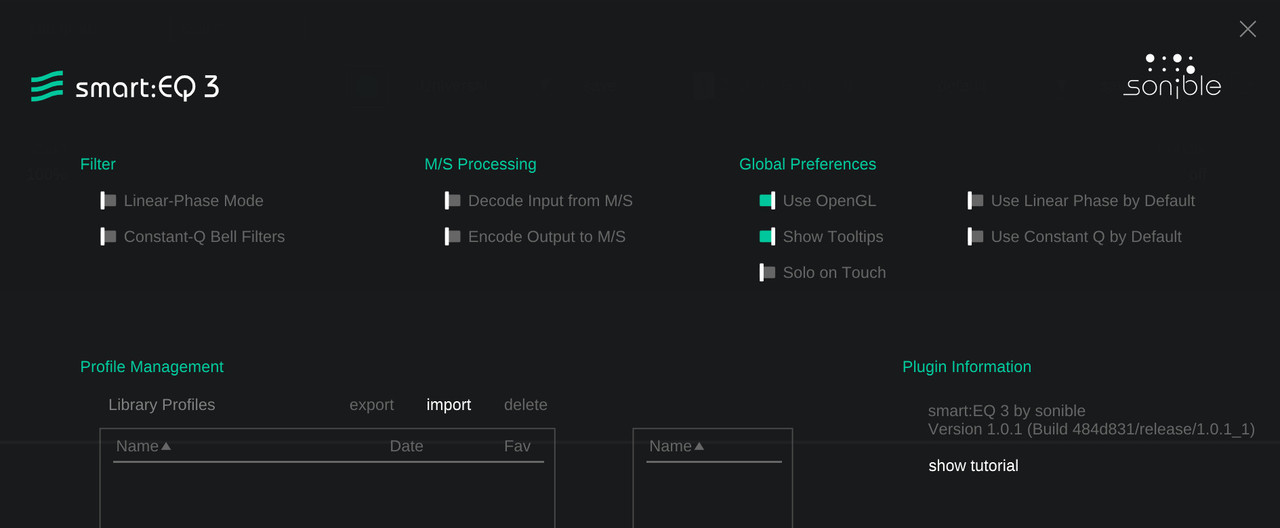Viewport: 1280px width, 528px height.
Task: Click the Version 1.0.1 build text
Action: tap(1091, 429)
